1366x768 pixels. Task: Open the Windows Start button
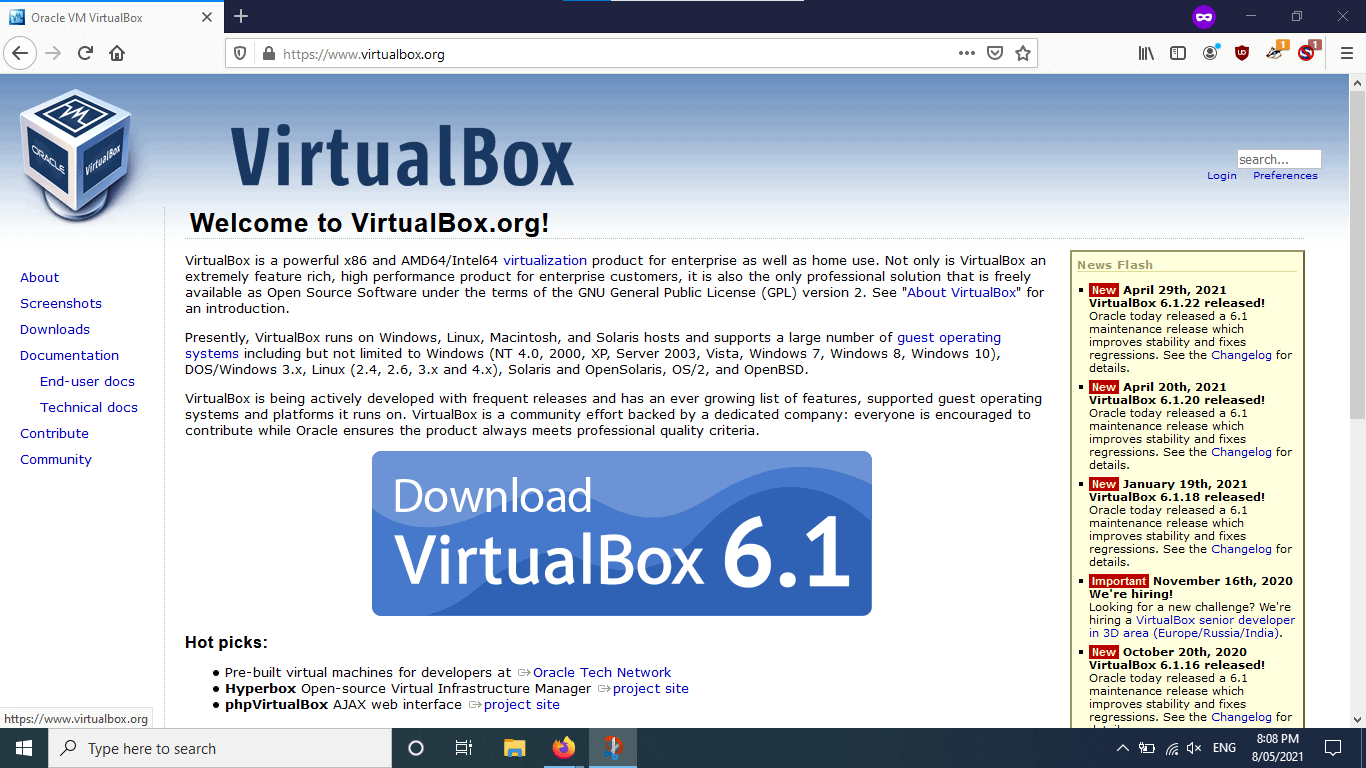(x=24, y=748)
